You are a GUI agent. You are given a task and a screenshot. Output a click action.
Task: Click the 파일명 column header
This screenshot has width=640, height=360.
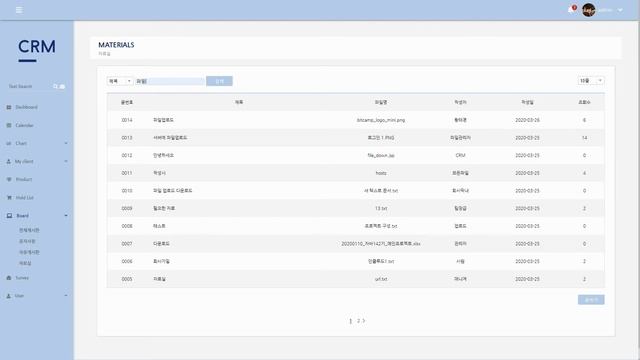pyautogui.click(x=381, y=102)
